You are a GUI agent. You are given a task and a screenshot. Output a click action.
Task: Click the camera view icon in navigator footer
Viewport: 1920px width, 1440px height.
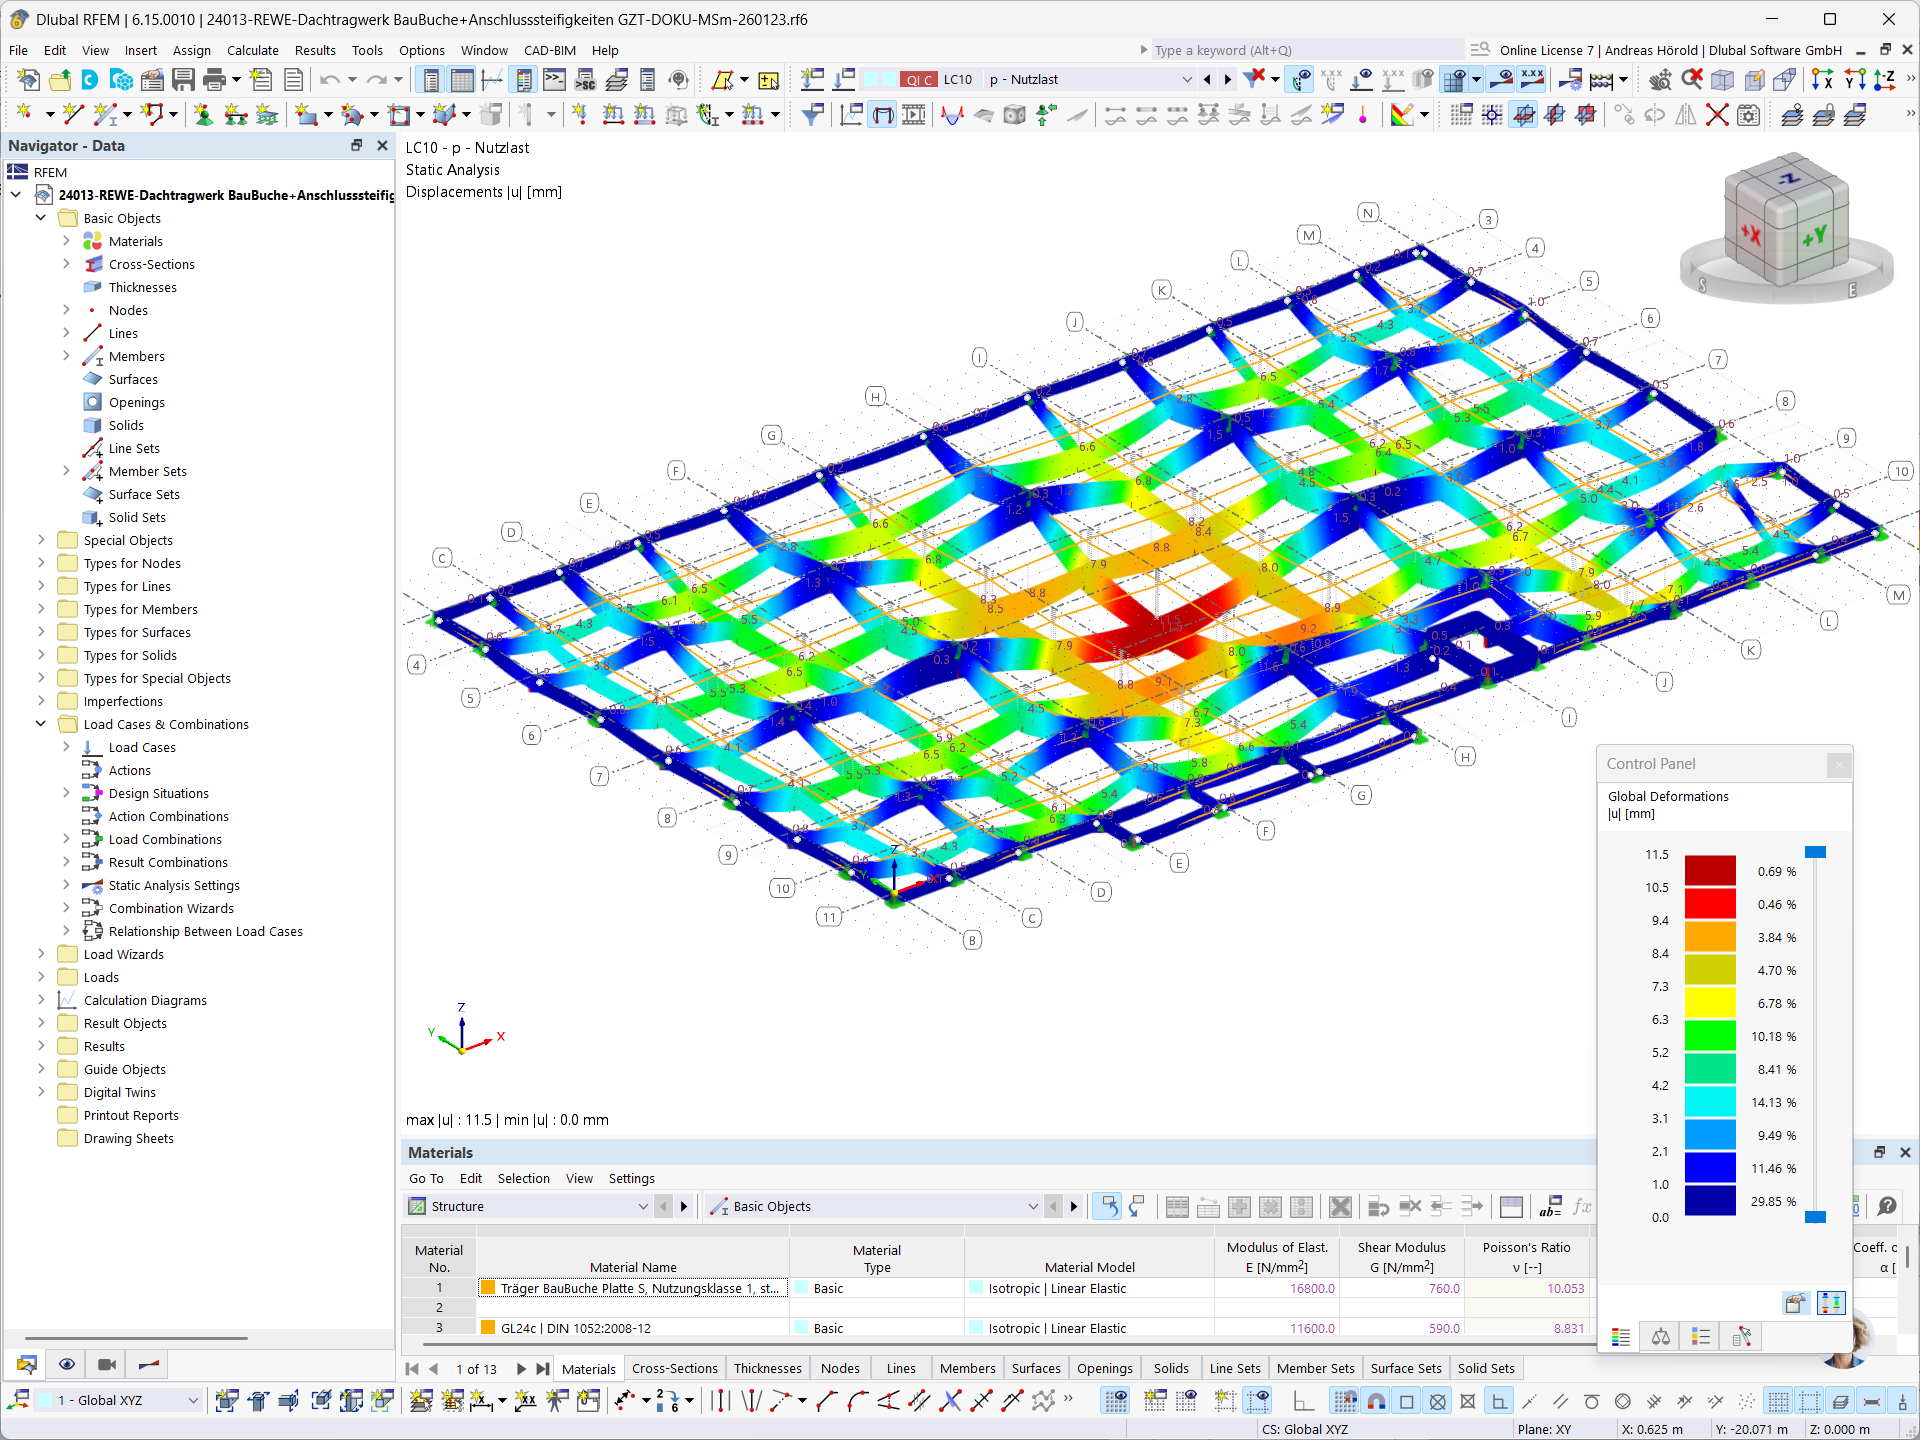point(107,1364)
